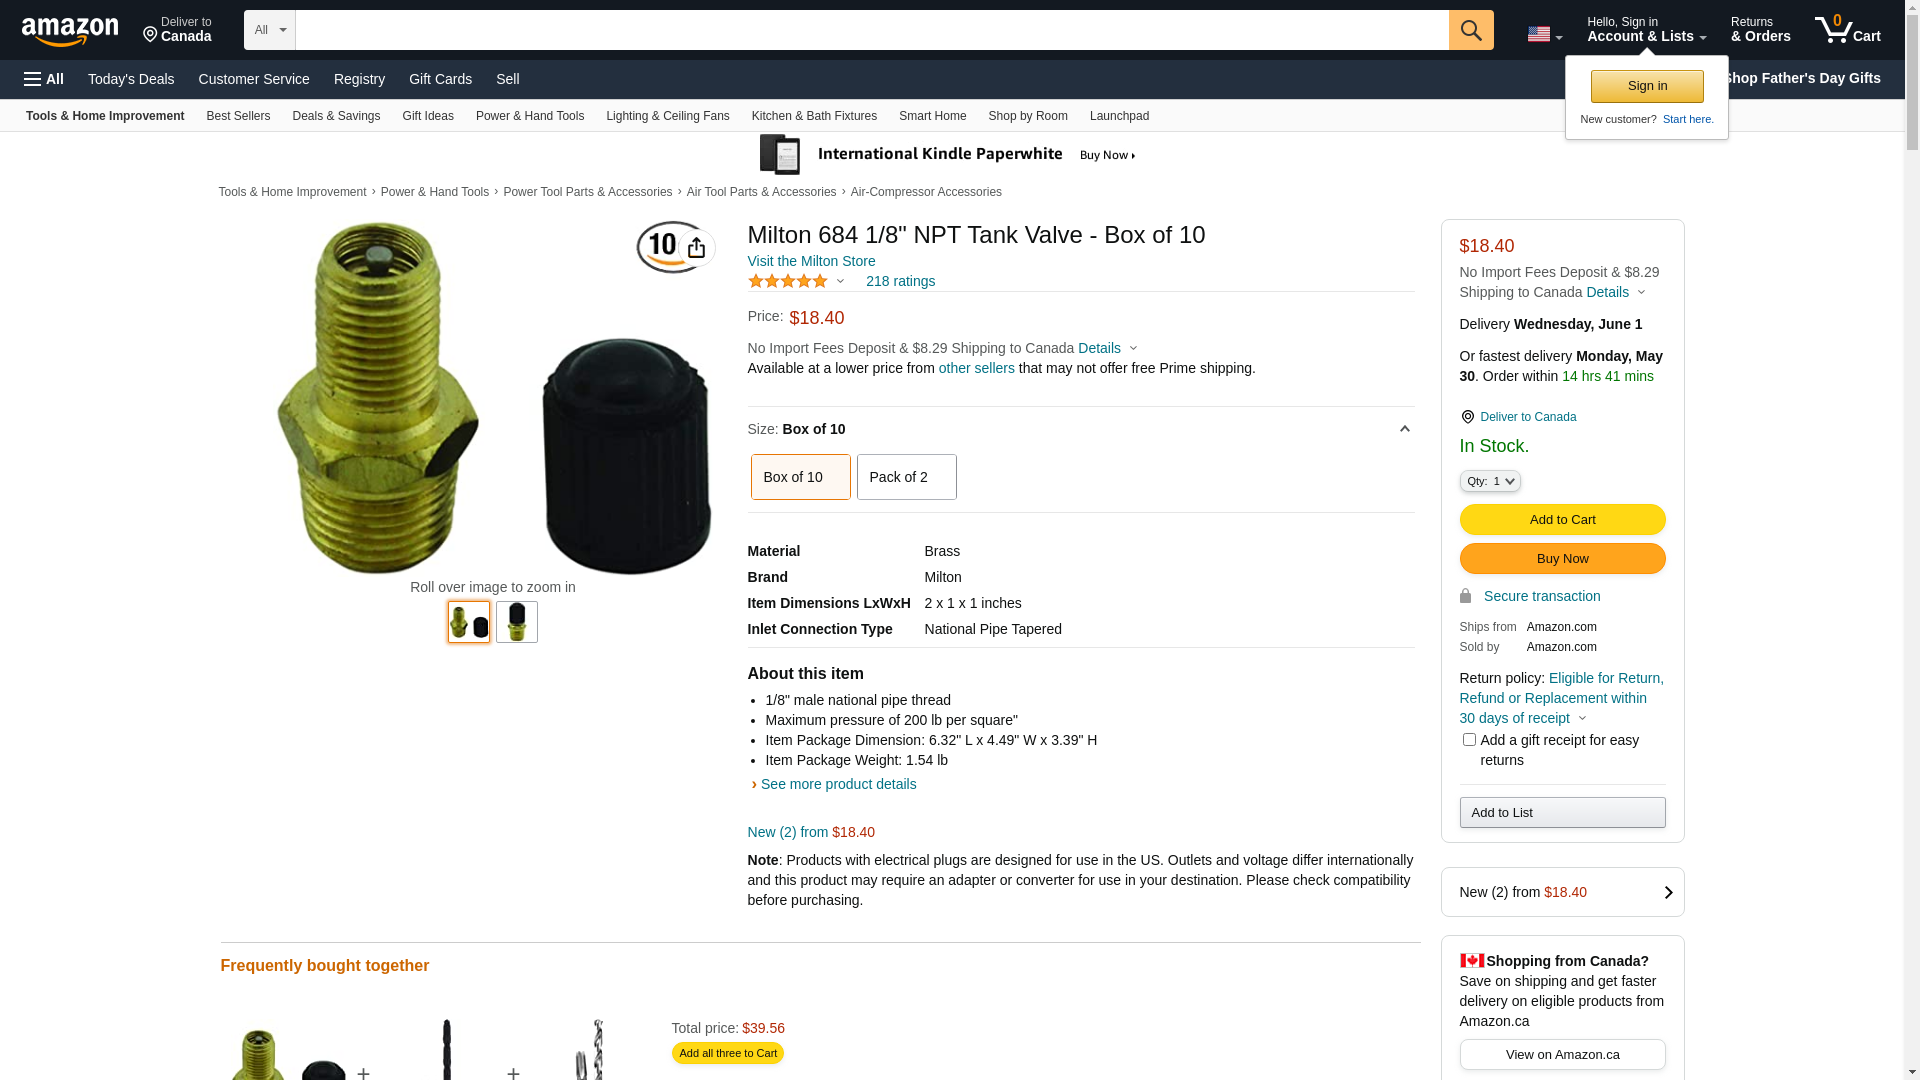Click the Add to Cart button
Viewport: 1920px width, 1080px height.
click(x=1562, y=519)
